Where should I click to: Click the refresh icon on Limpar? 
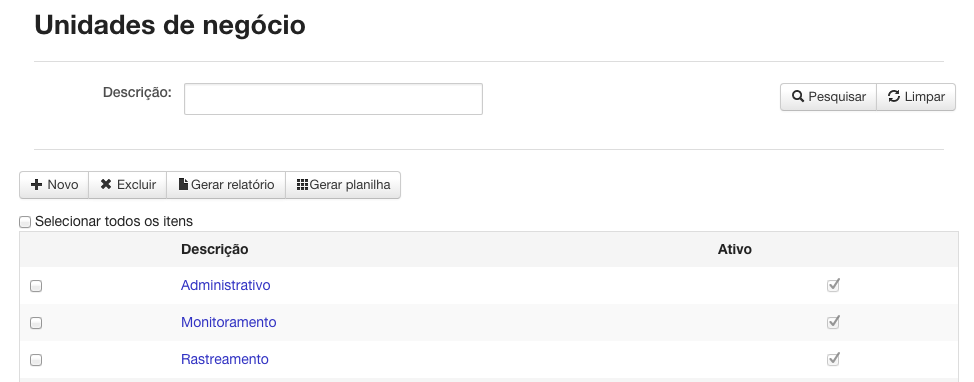pos(894,96)
